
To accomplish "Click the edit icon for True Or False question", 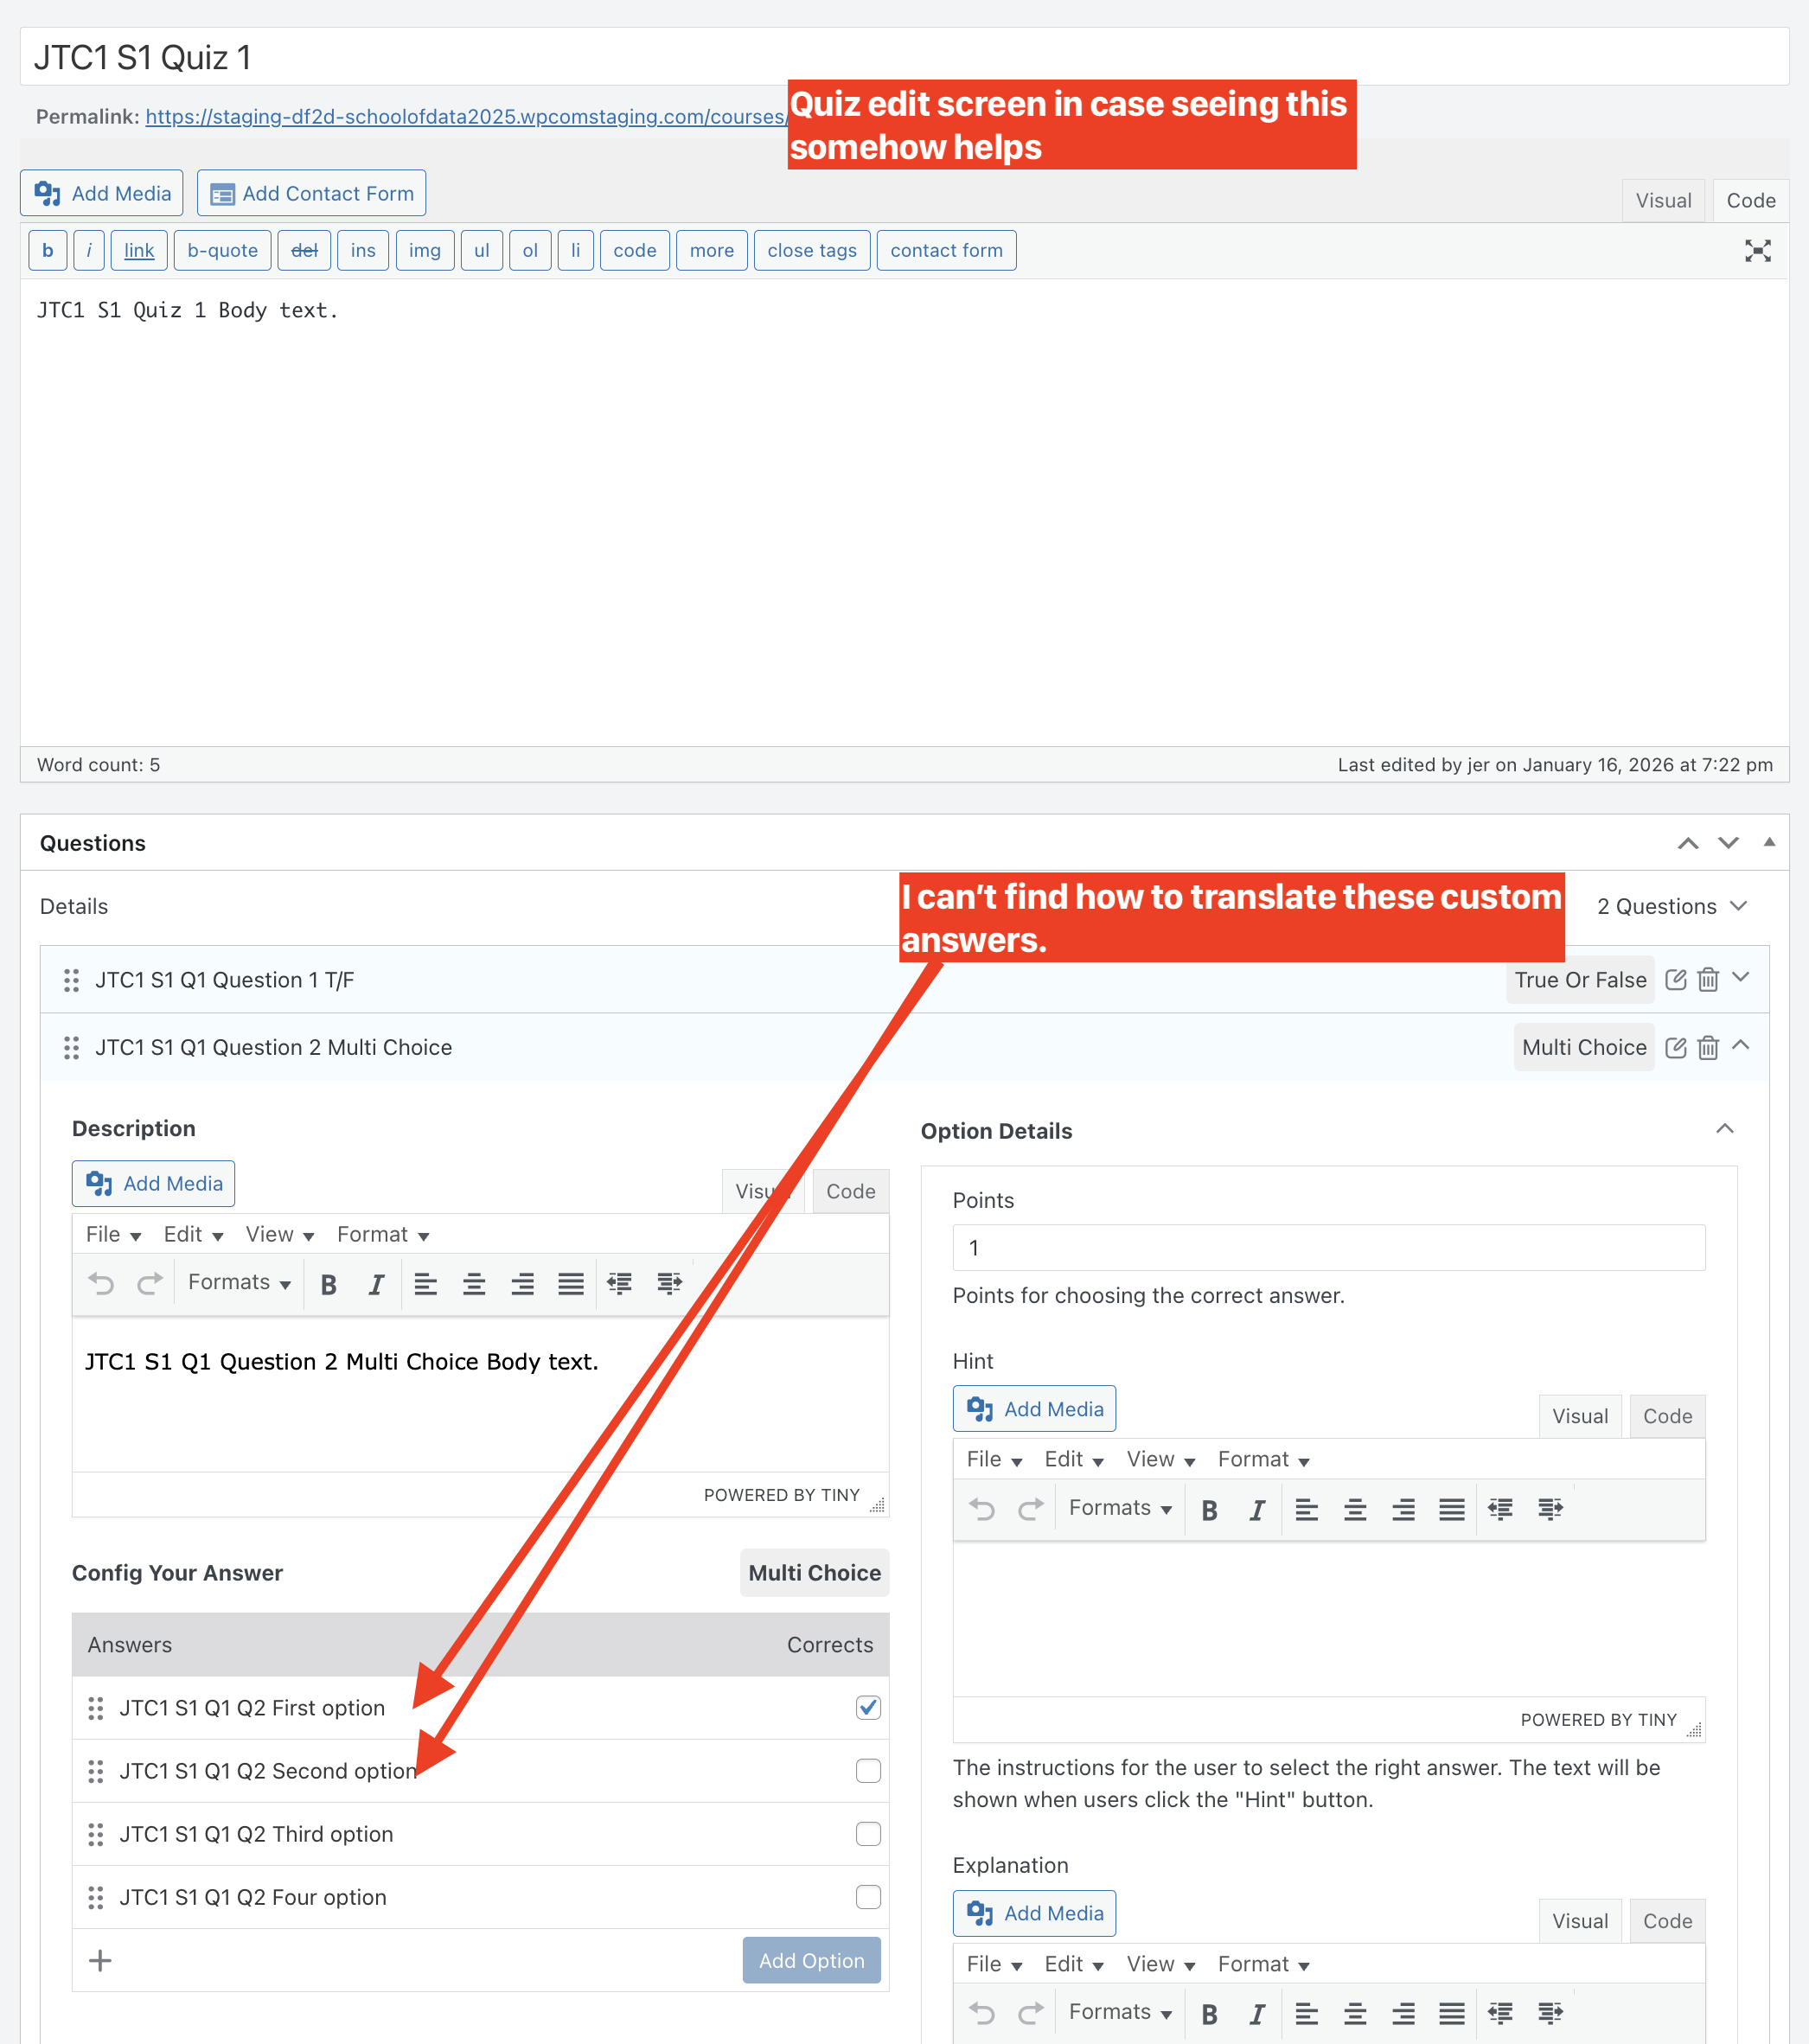I will (1675, 980).
